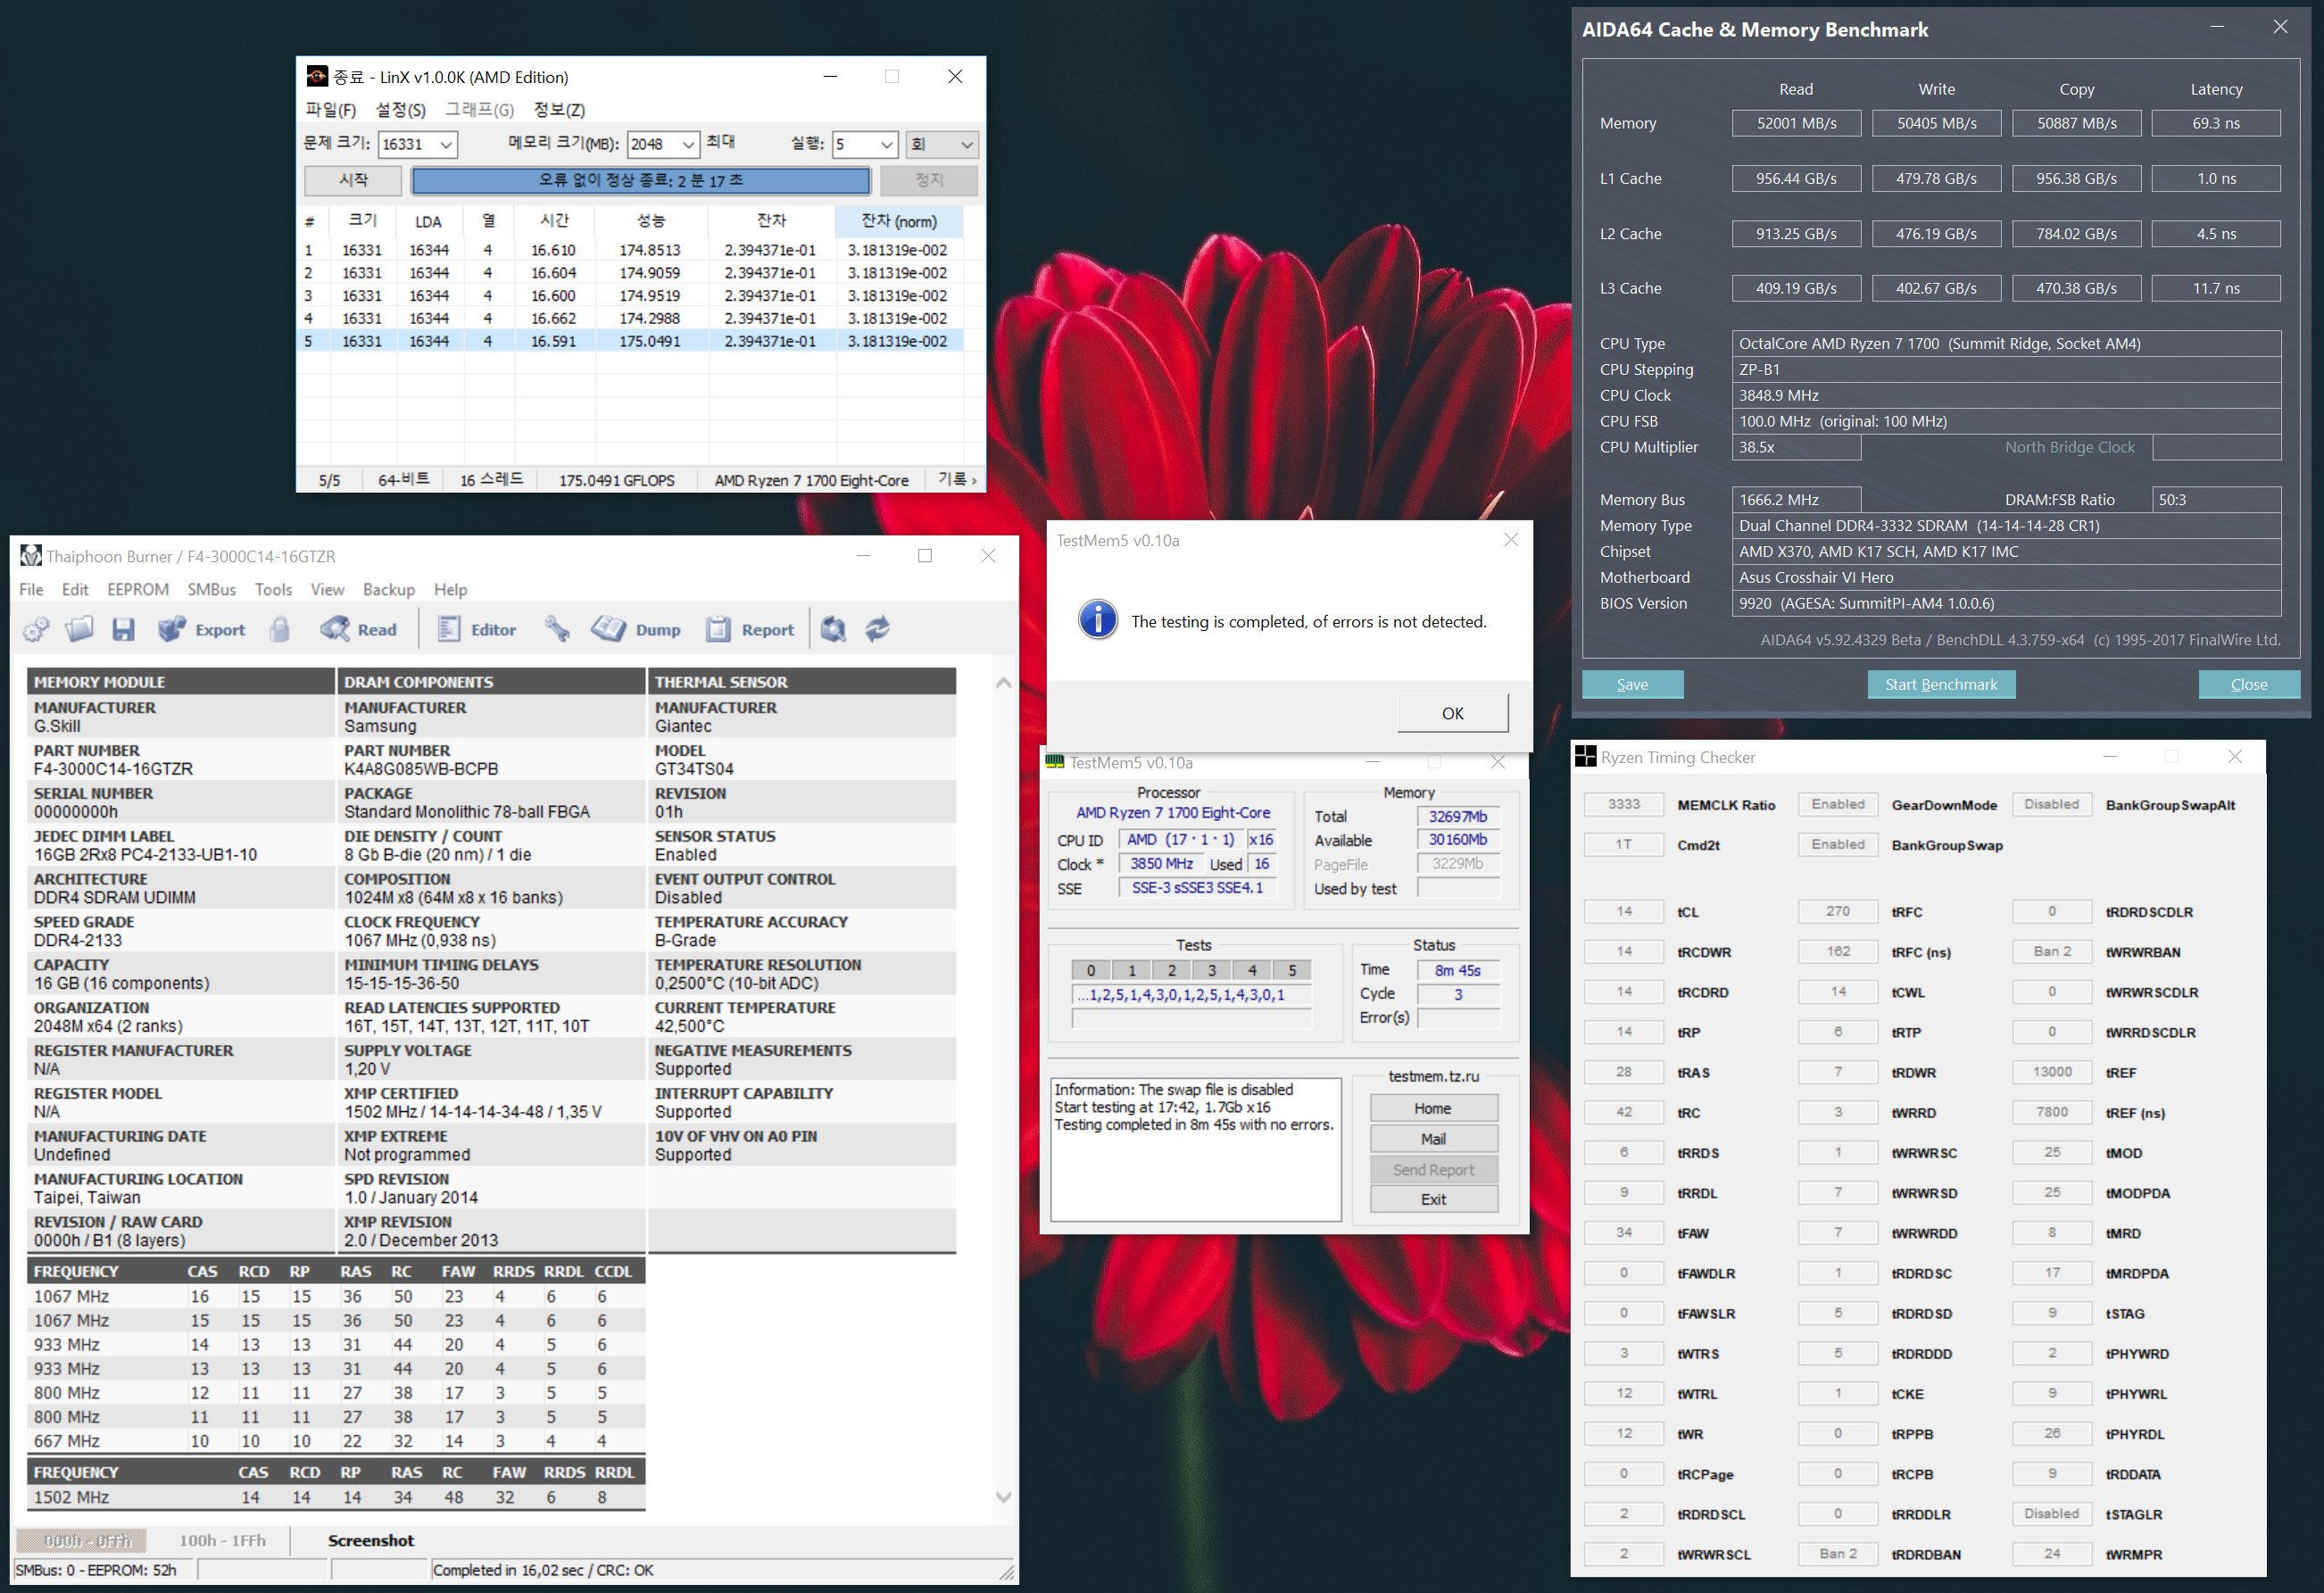Open the EEPROM menu in Thaiphoon Burner

pos(137,589)
